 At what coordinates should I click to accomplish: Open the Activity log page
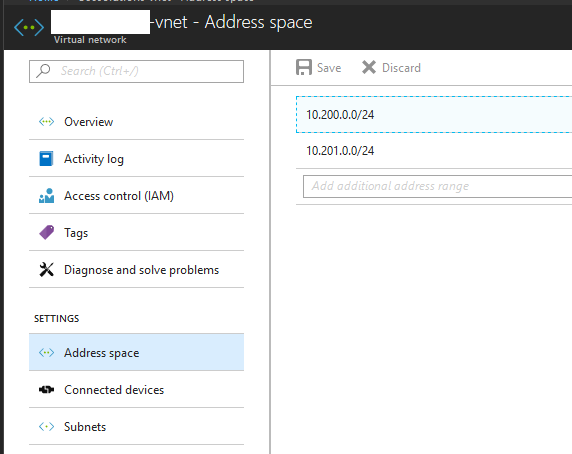point(136,159)
